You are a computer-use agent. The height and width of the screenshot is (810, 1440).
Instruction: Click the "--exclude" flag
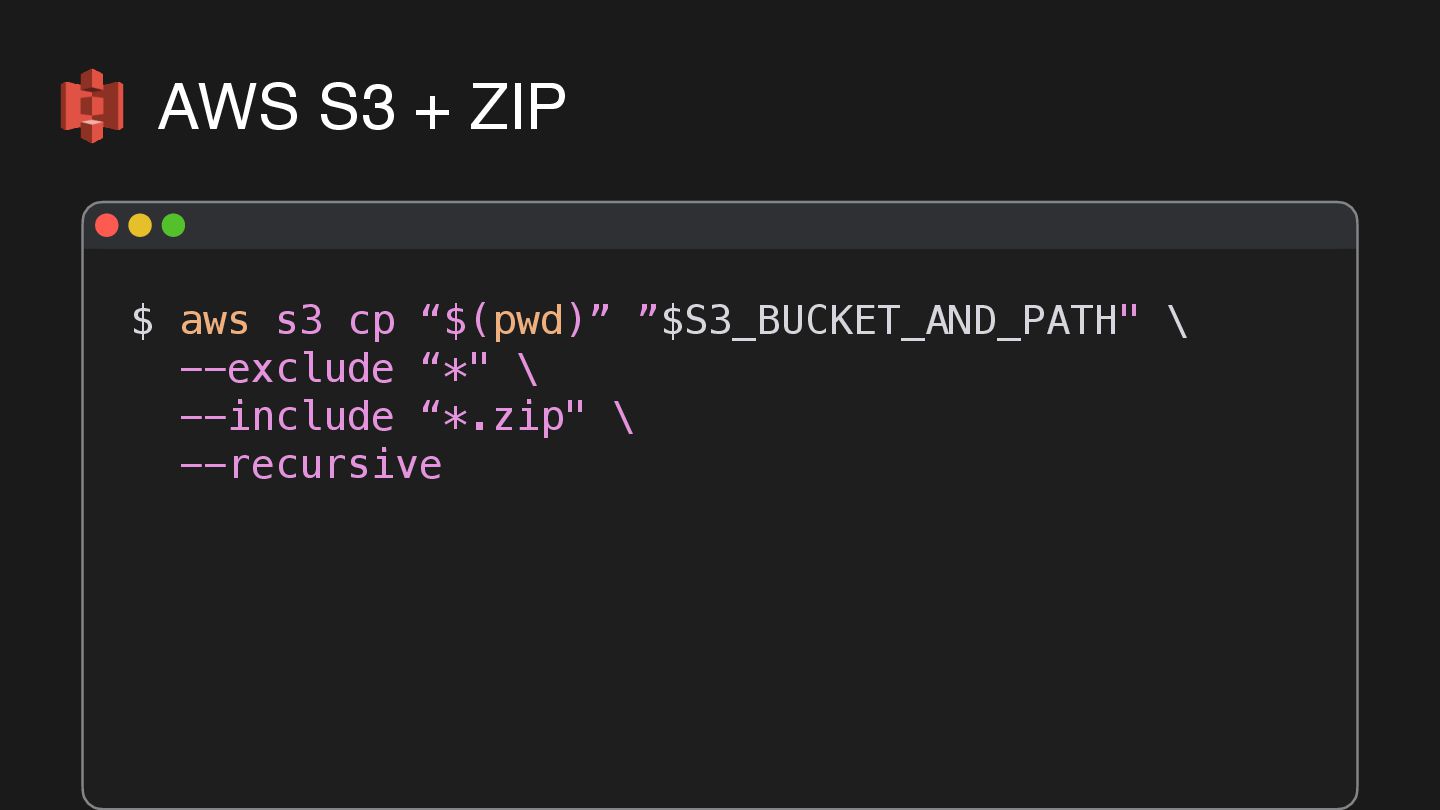point(287,369)
